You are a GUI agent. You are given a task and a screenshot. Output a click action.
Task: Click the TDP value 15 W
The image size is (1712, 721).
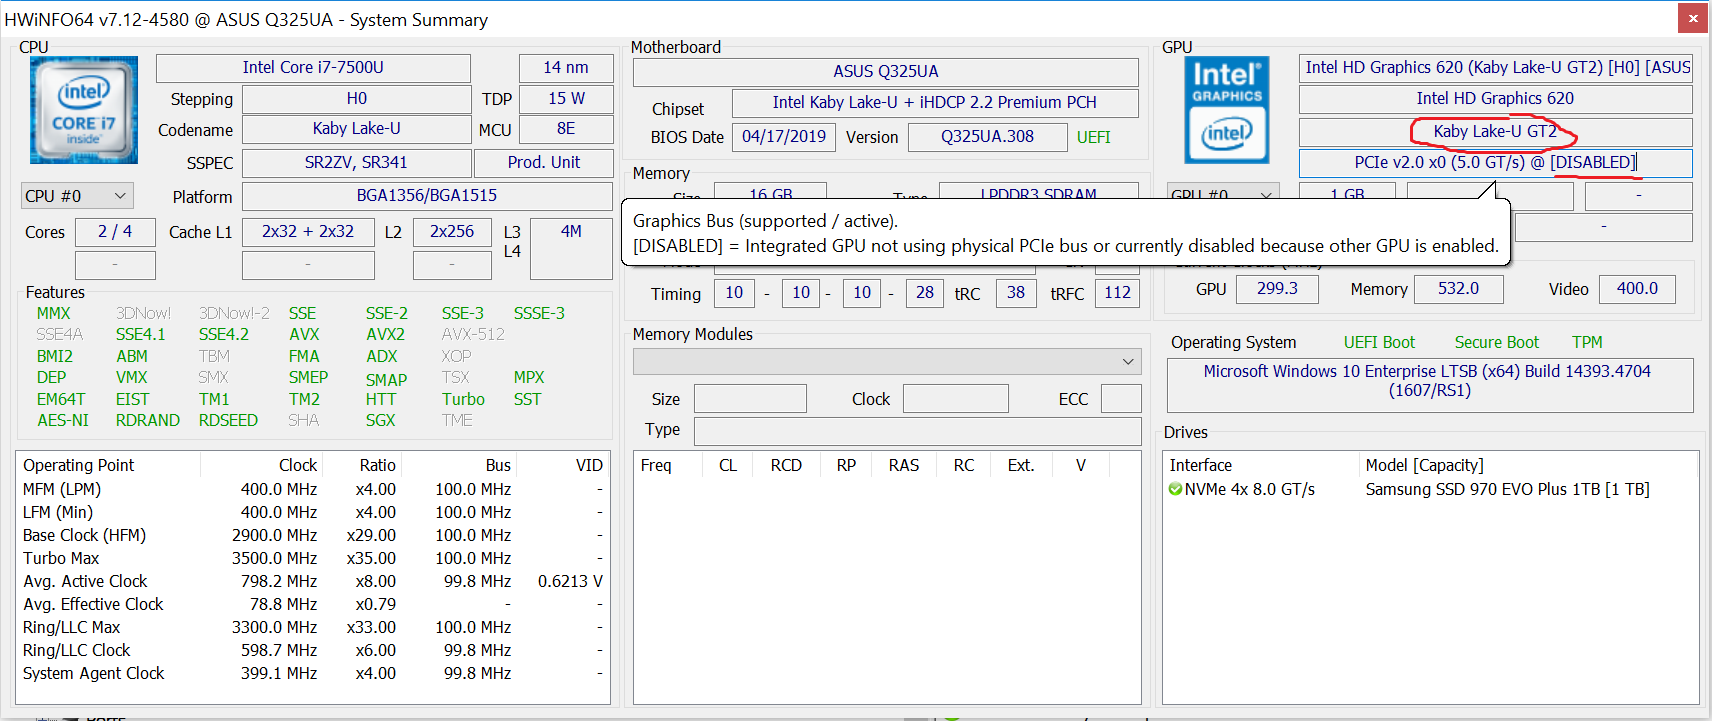coord(566,99)
